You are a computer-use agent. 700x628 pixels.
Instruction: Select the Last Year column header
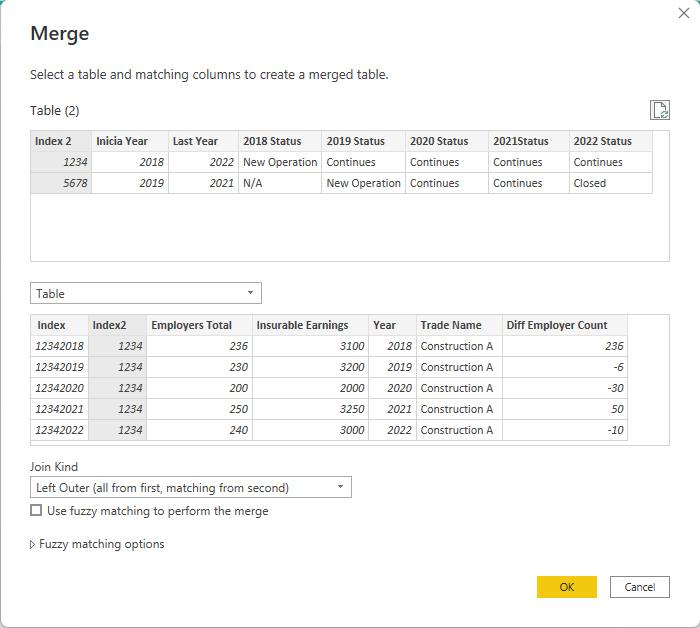pos(203,141)
